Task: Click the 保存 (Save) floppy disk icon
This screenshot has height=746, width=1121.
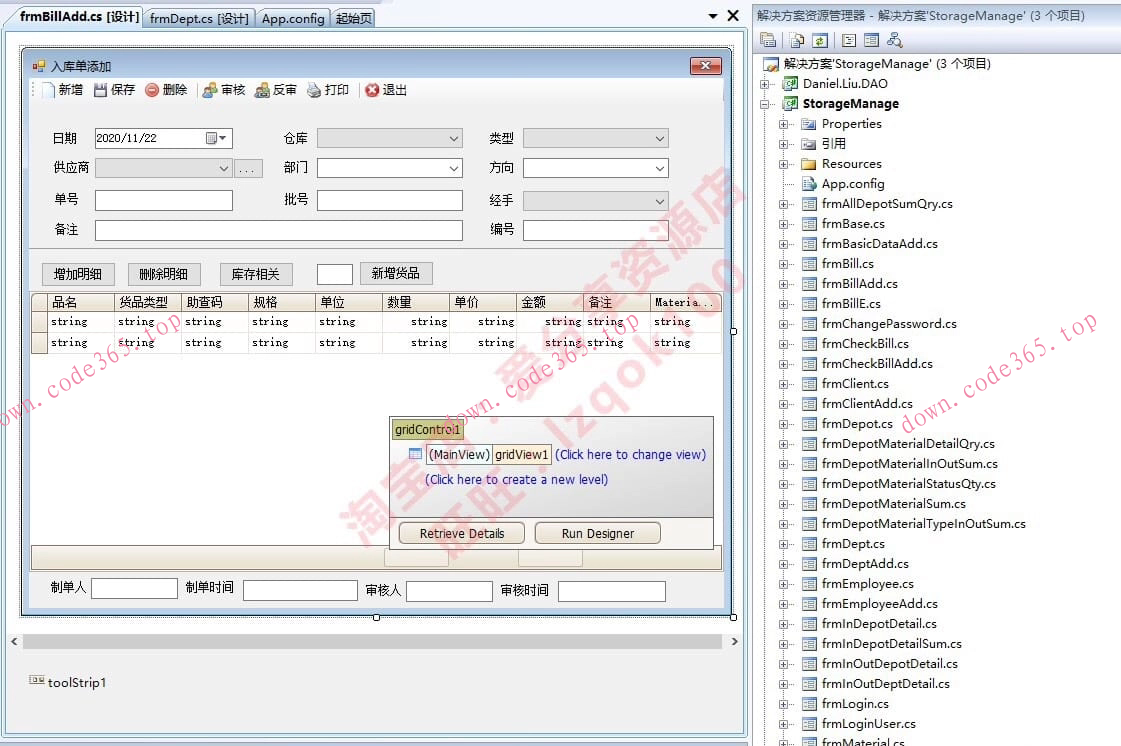Action: pyautogui.click(x=100, y=90)
